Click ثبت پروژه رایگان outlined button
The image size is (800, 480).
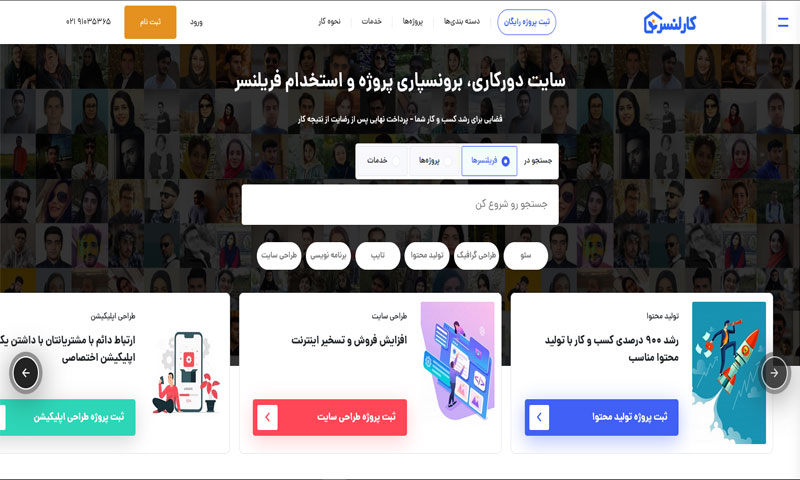tap(527, 22)
